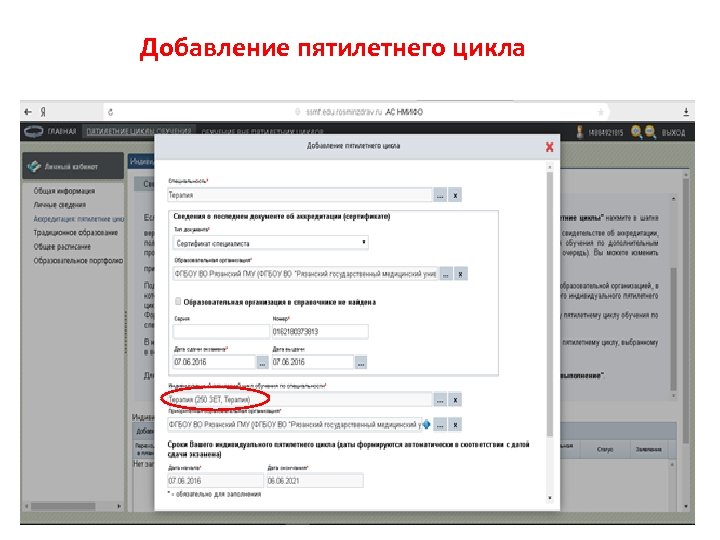Click the cycle start date field 07.06.2016
720x540 pixels.
pyautogui.click(x=215, y=481)
